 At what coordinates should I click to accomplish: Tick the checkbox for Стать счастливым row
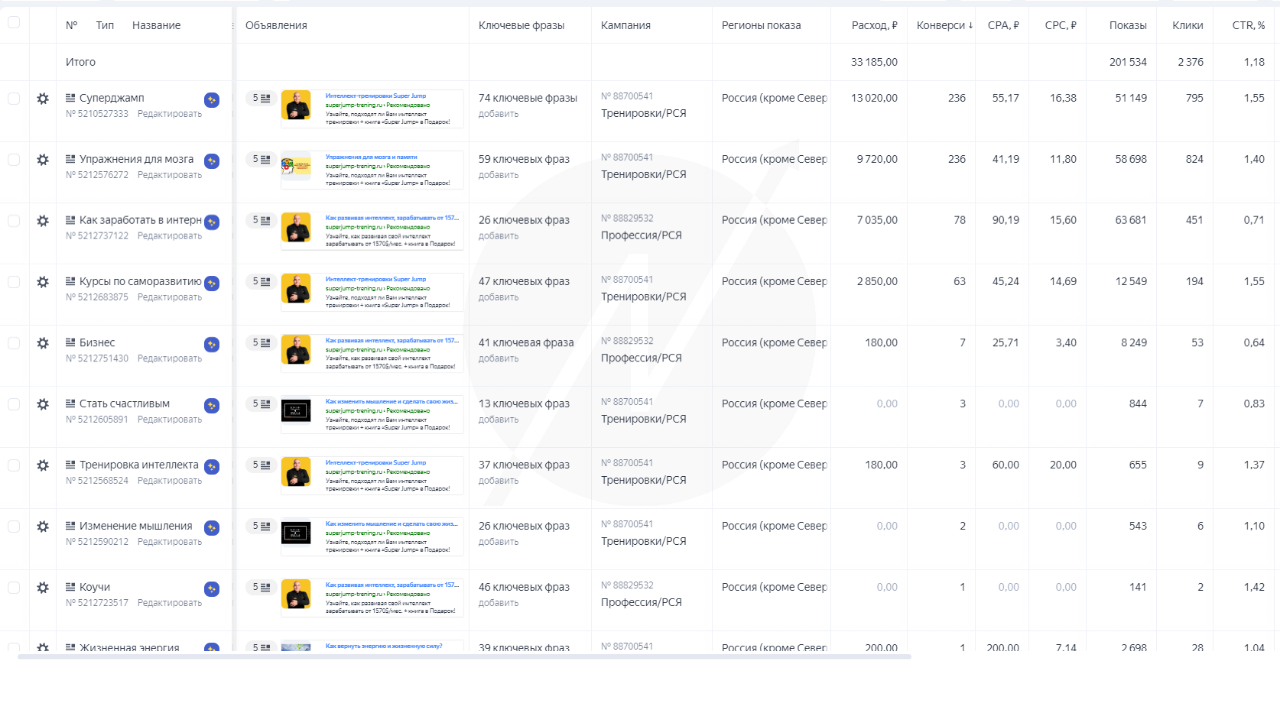14,404
